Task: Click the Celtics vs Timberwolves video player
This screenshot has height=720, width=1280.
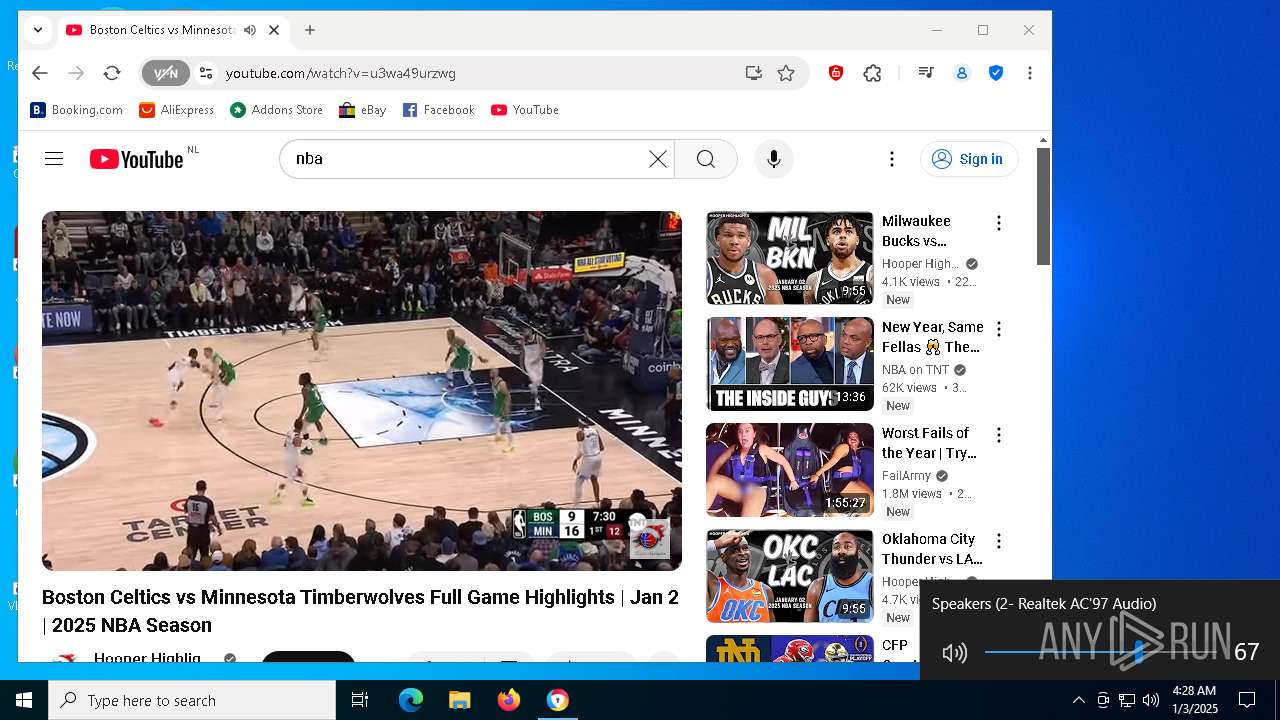Action: [x=362, y=391]
